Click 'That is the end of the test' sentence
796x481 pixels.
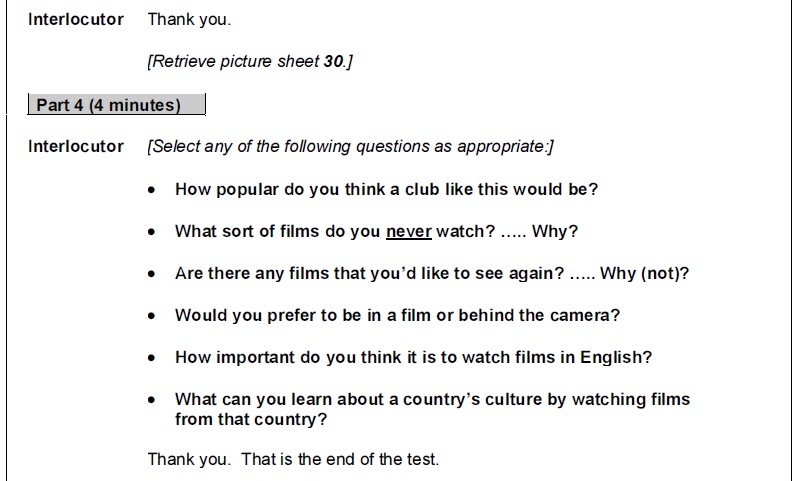[x=341, y=460]
